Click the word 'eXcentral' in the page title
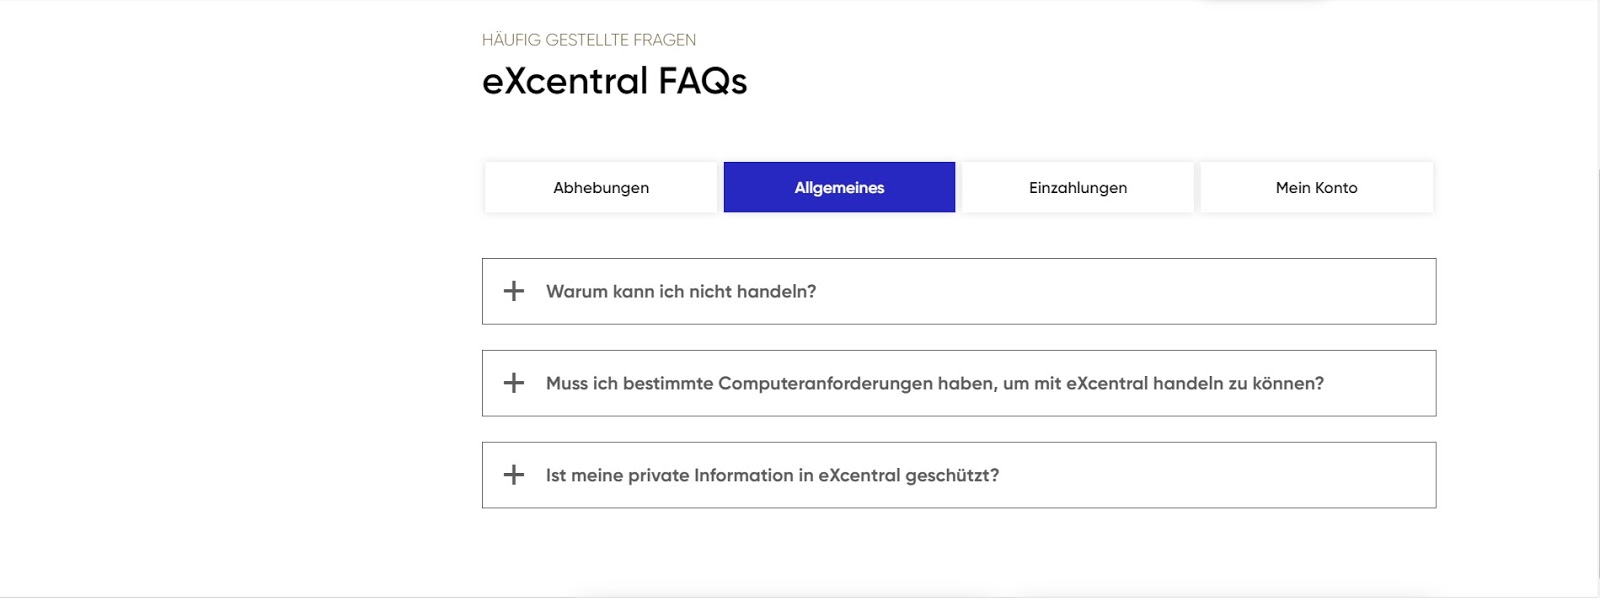Image resolution: width=1600 pixels, height=607 pixels. [566, 81]
